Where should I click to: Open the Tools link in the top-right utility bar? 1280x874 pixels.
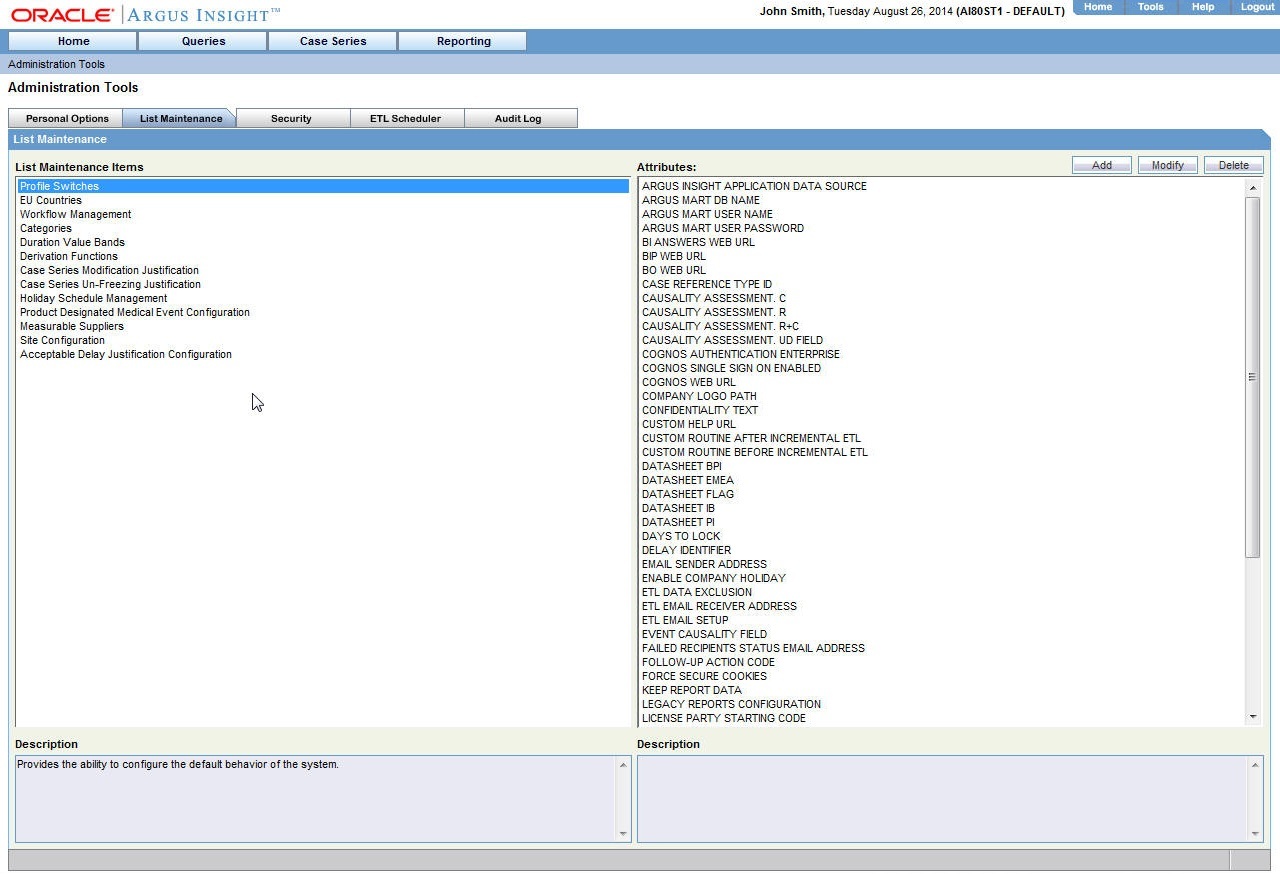tap(1150, 7)
